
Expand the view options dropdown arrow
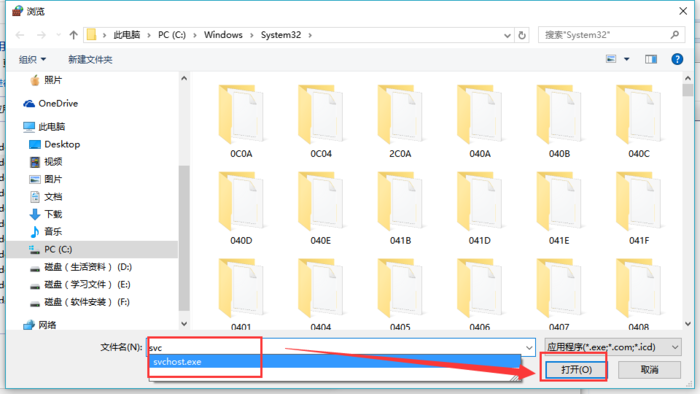pos(626,59)
